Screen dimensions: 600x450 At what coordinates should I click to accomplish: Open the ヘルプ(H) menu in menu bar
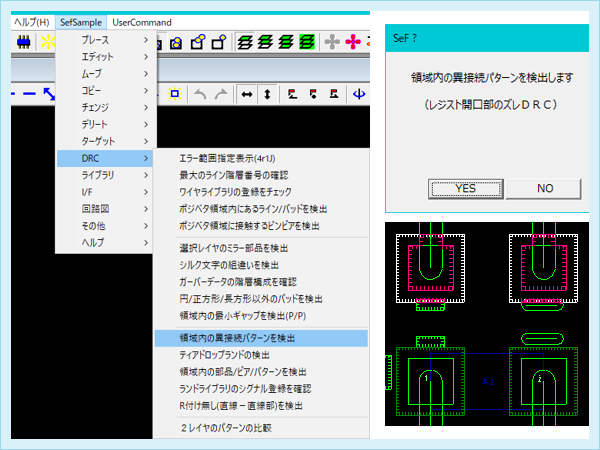coord(30,22)
